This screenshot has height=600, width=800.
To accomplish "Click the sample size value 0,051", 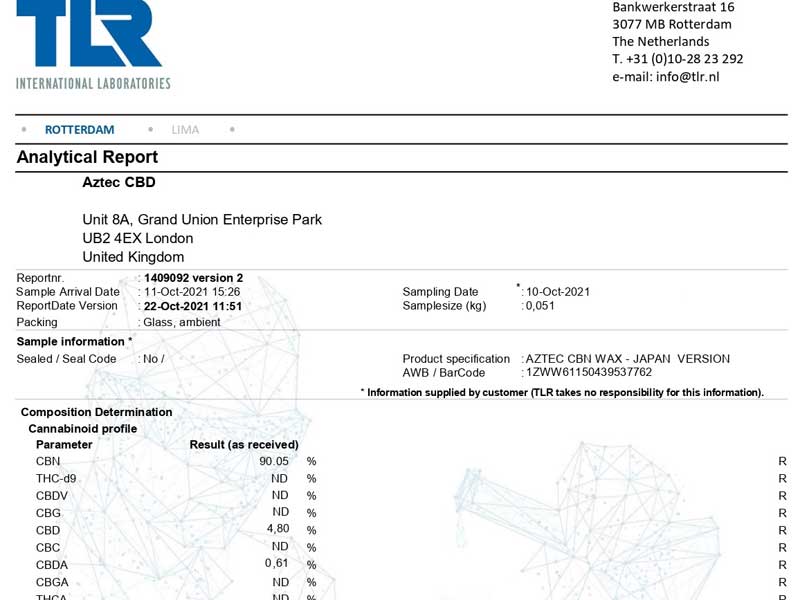I will pos(540,306).
